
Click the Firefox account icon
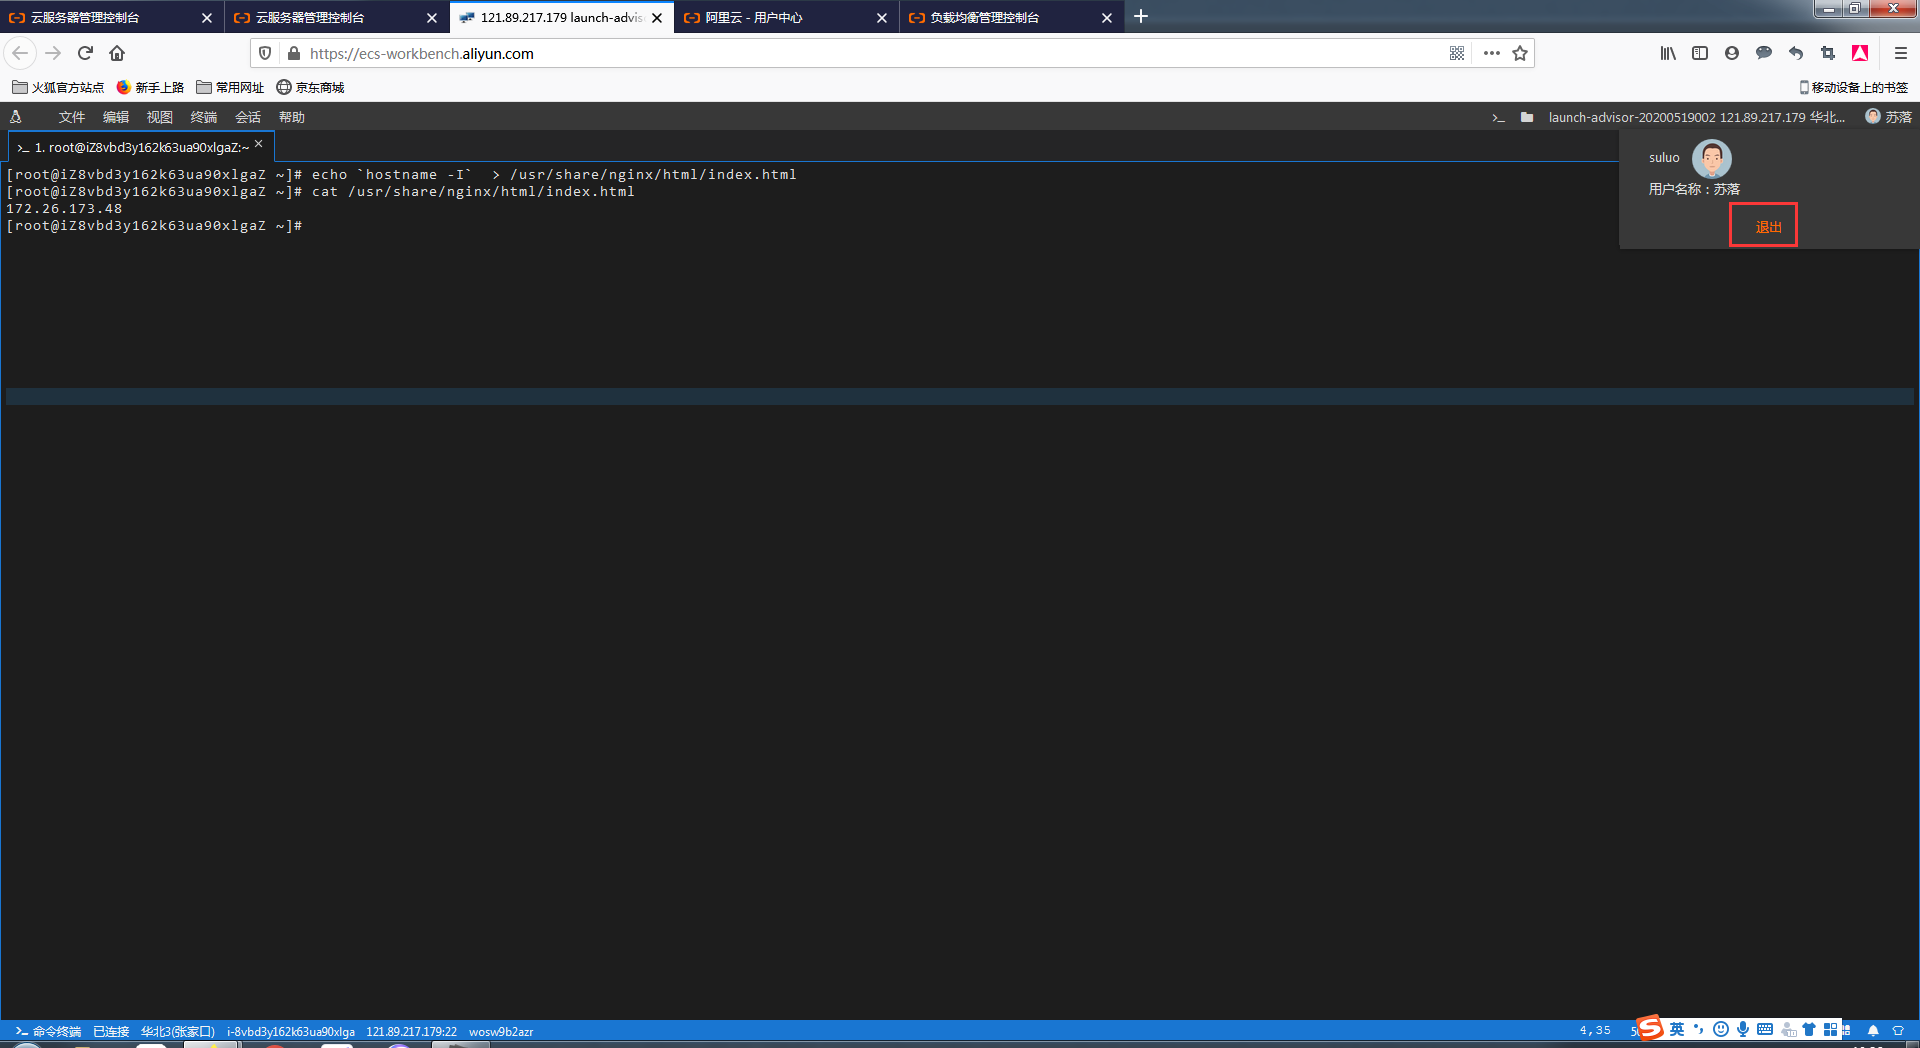pyautogui.click(x=1732, y=54)
